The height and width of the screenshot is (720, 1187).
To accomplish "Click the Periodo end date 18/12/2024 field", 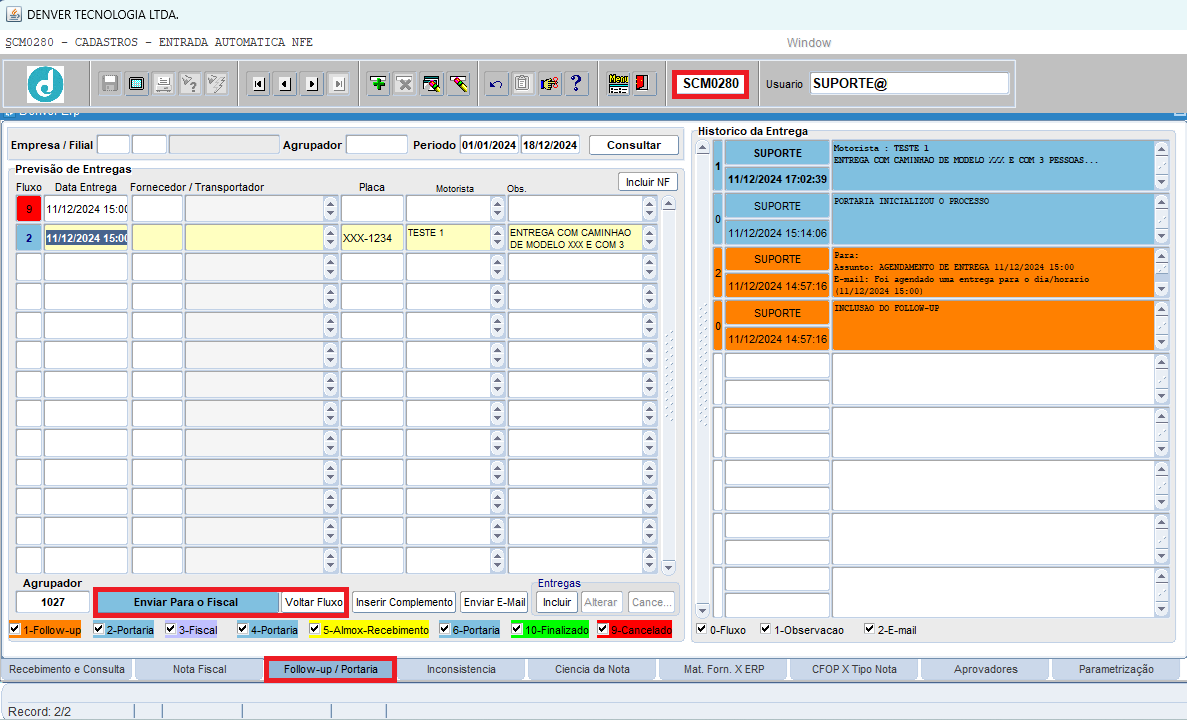I will click(x=550, y=145).
